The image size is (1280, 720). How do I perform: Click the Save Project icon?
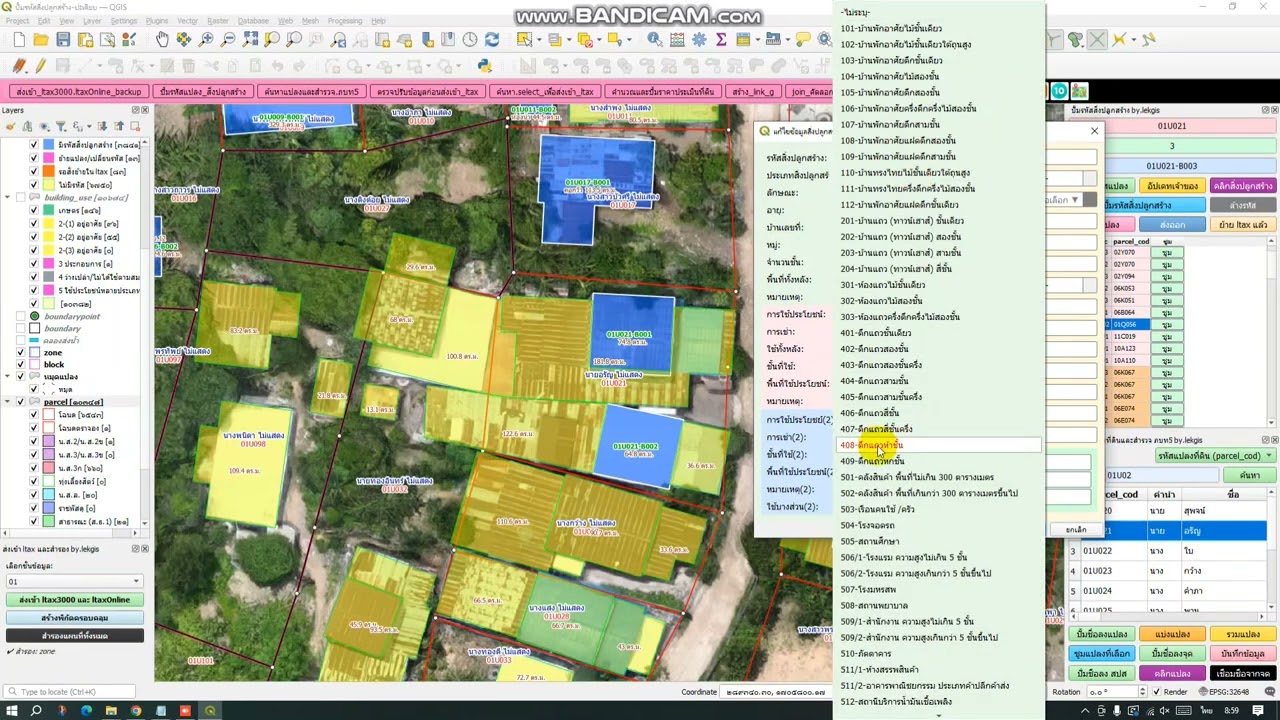63,40
